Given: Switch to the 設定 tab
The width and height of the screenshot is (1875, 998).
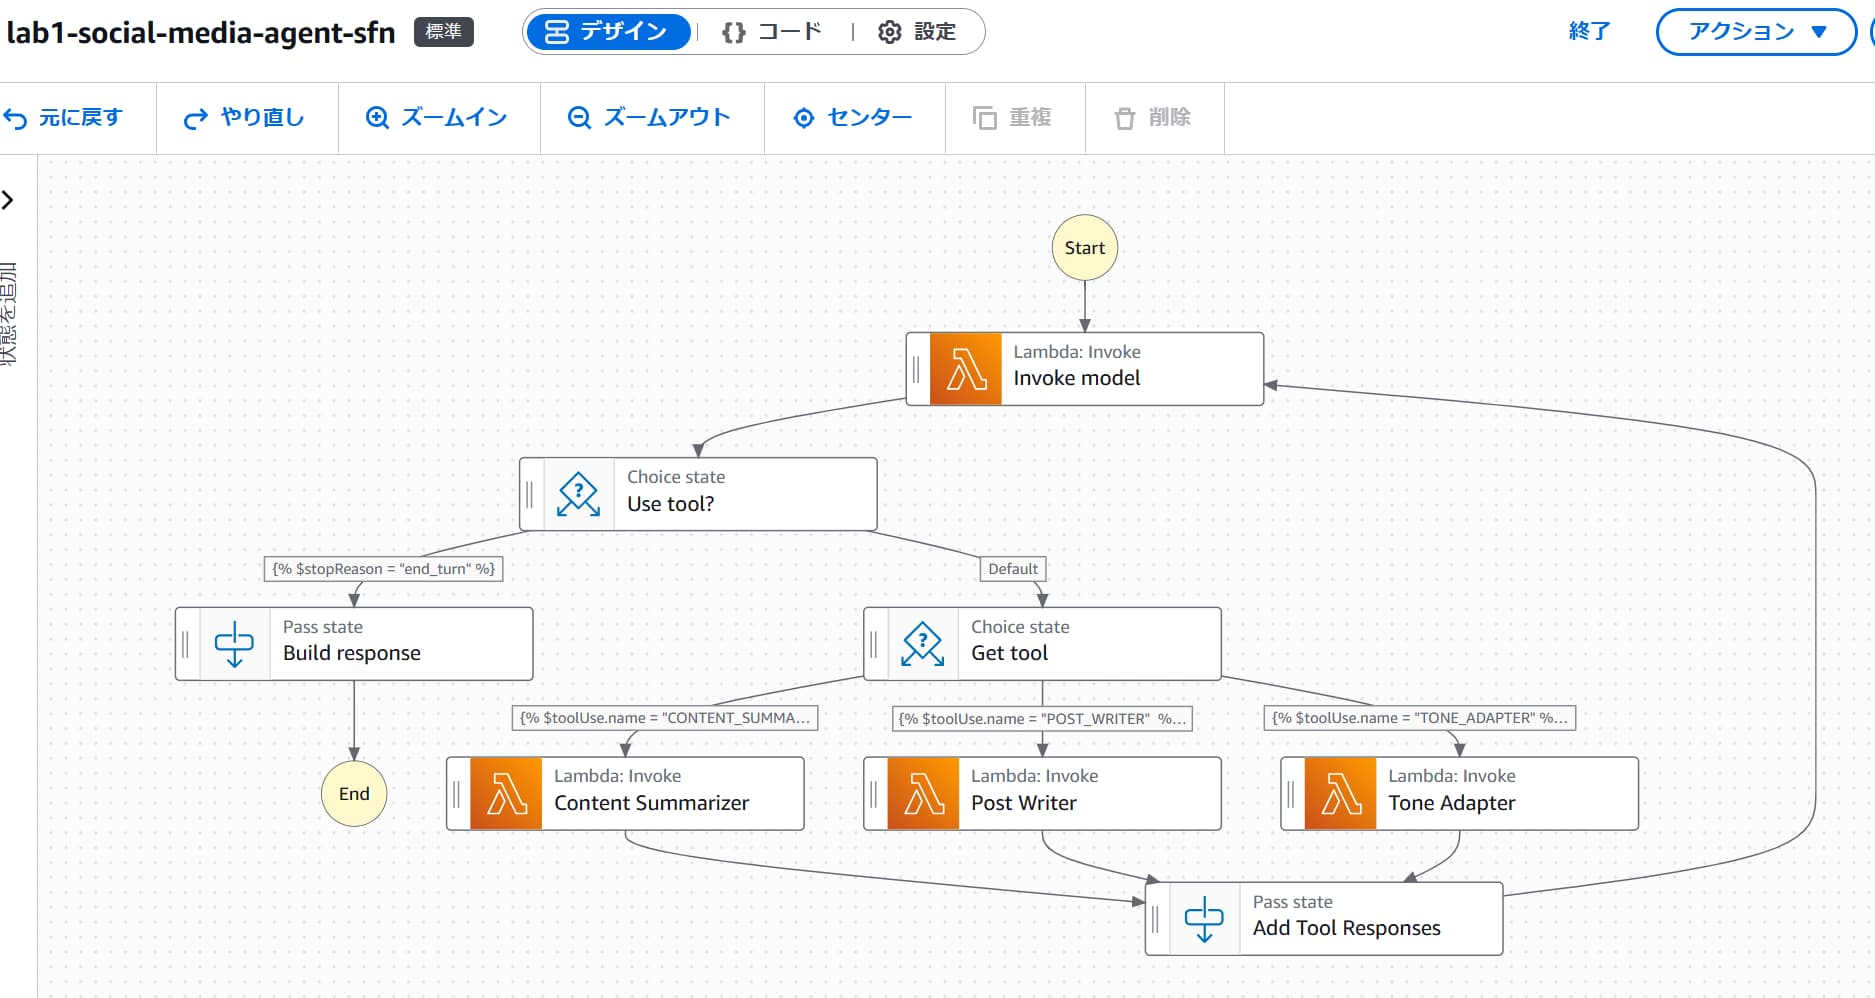Looking at the screenshot, I should tap(917, 32).
